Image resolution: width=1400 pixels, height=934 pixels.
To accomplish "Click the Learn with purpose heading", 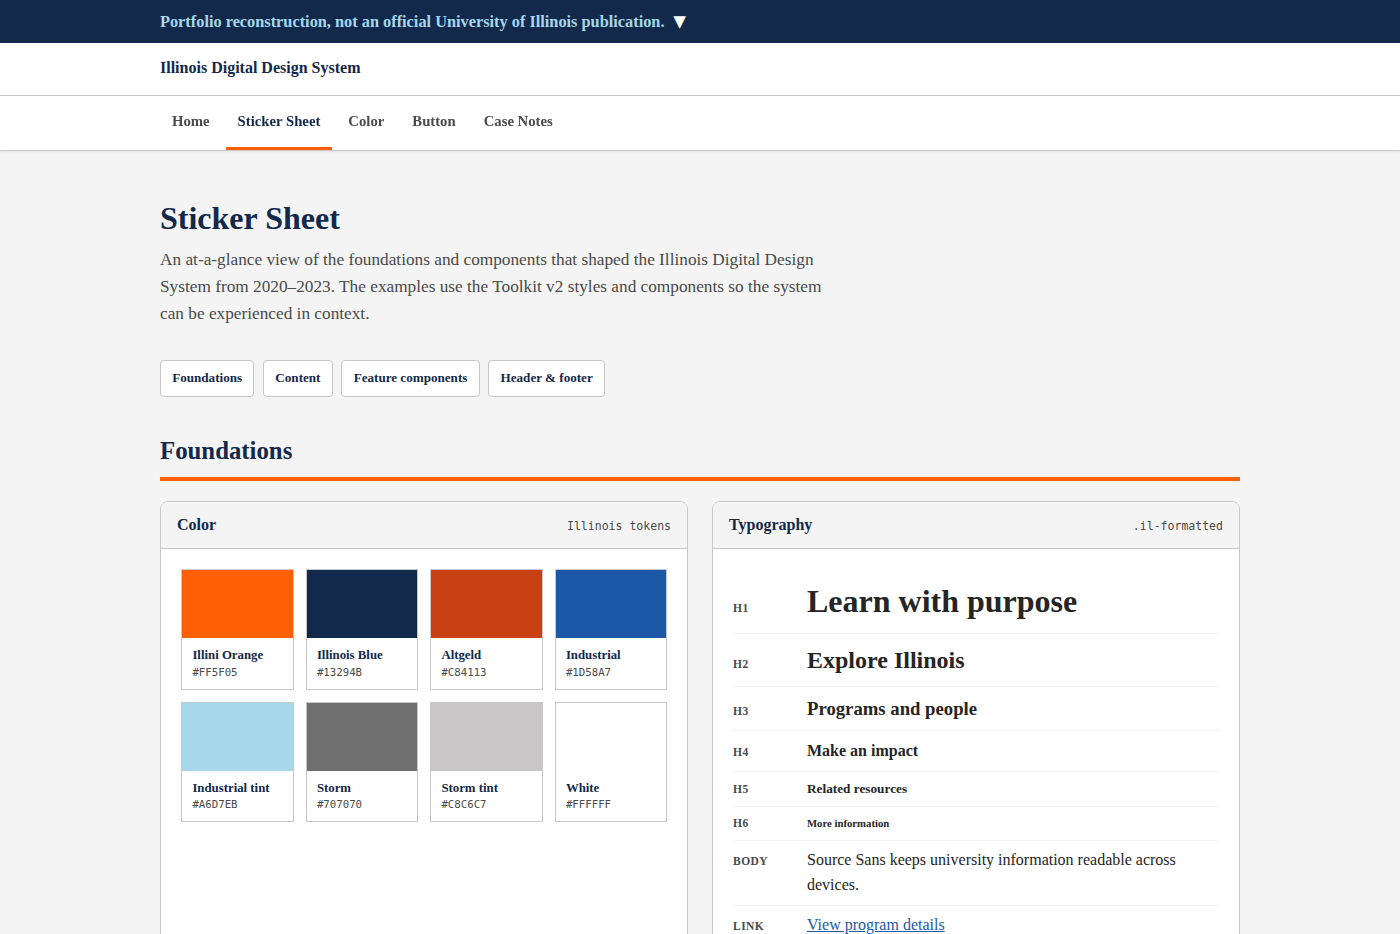I will (942, 602).
